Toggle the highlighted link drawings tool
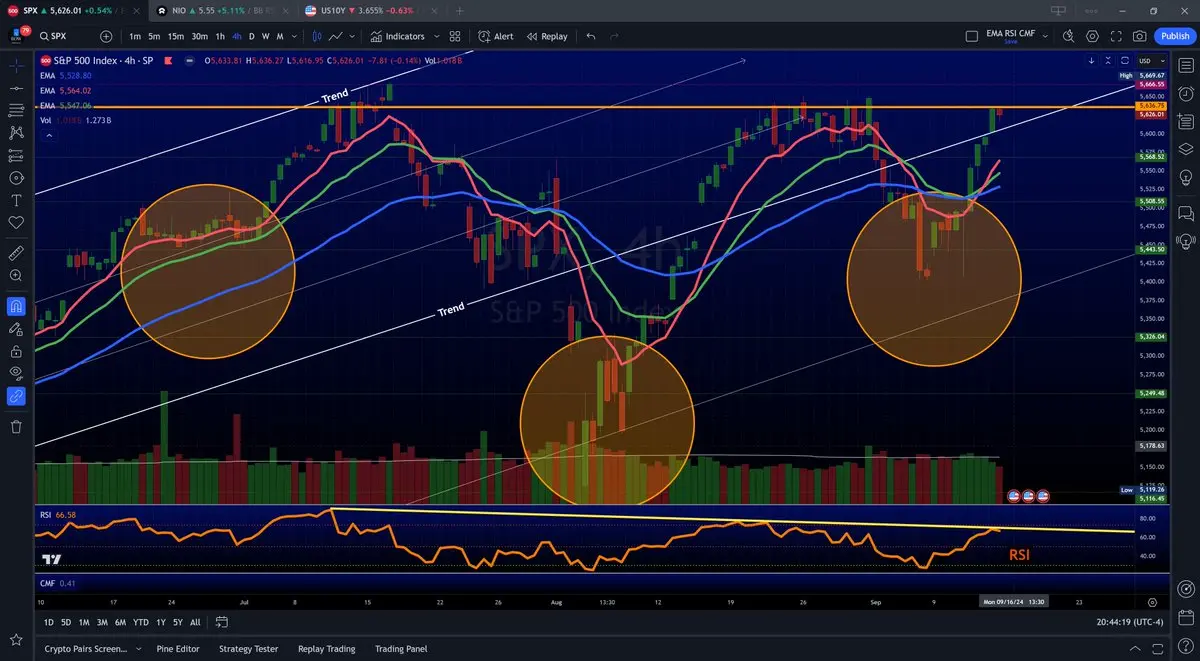1200x661 pixels. coord(16,396)
